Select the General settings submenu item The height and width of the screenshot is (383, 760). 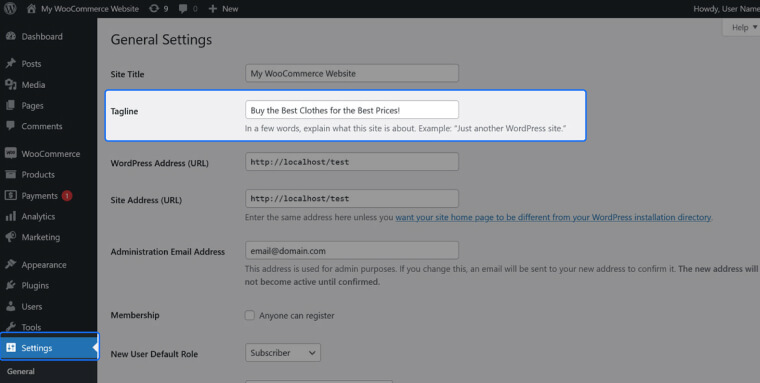coord(21,371)
